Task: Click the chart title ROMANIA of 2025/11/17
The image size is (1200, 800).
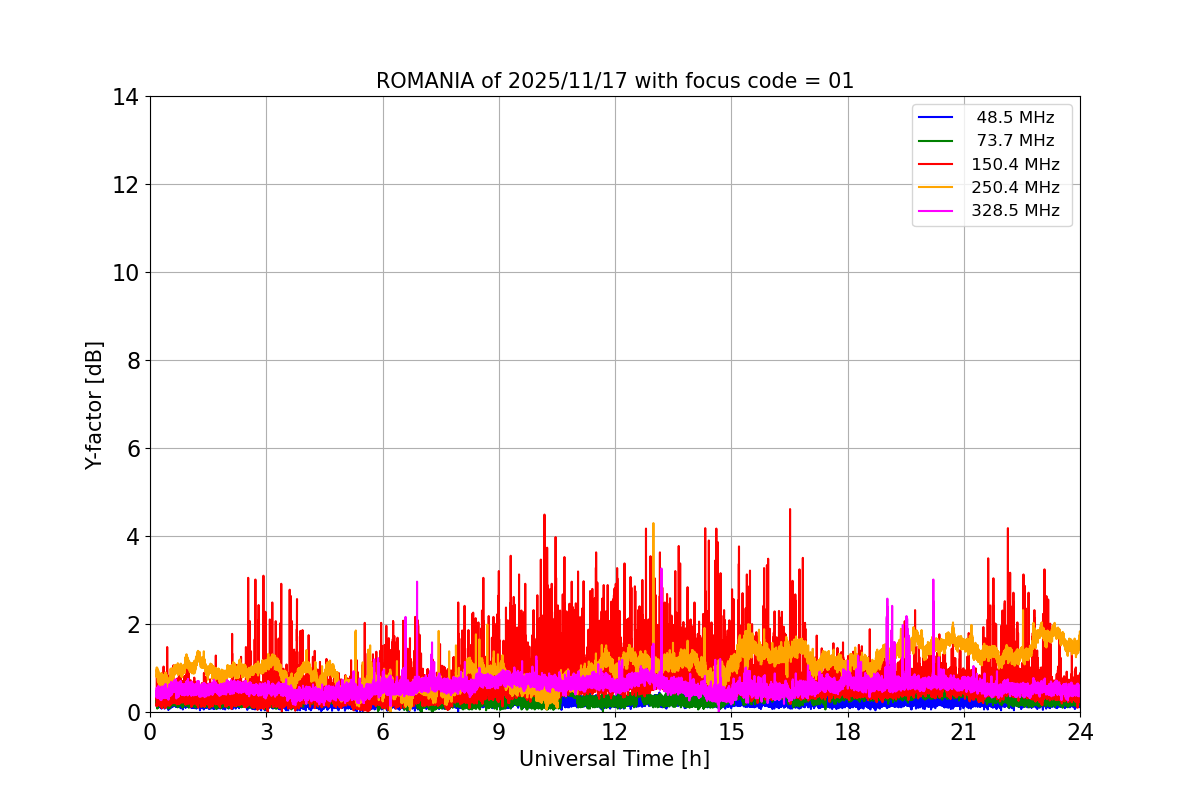Action: click(615, 81)
